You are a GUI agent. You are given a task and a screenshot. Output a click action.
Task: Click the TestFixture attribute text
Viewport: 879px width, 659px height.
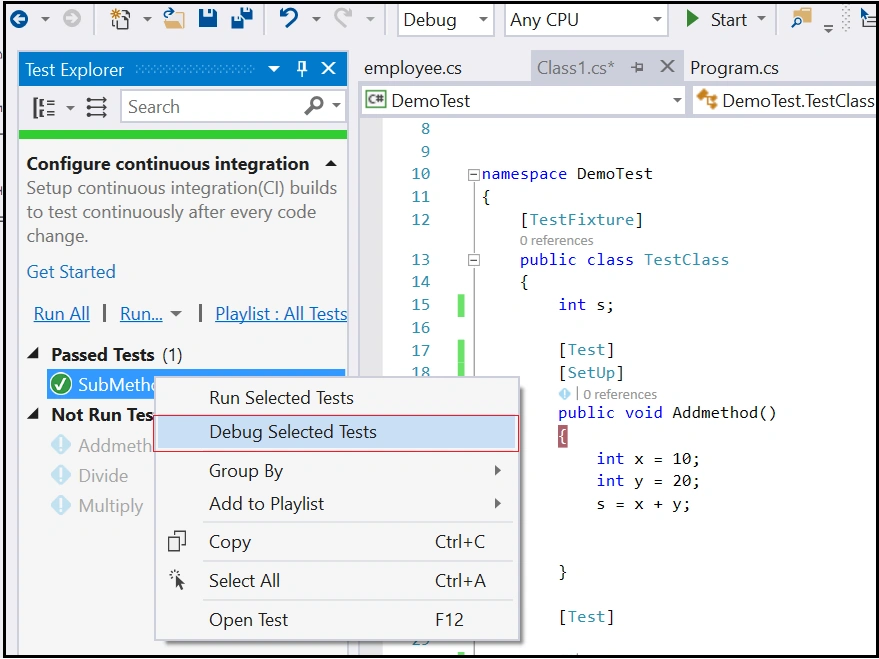pyautogui.click(x=581, y=220)
